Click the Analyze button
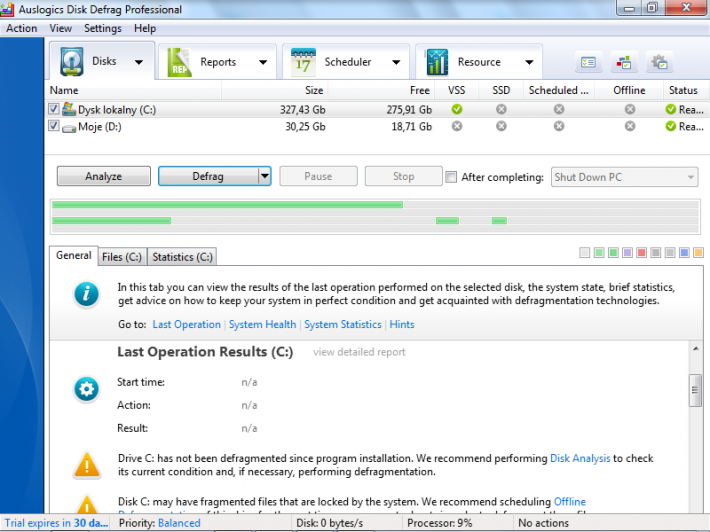 tap(104, 176)
